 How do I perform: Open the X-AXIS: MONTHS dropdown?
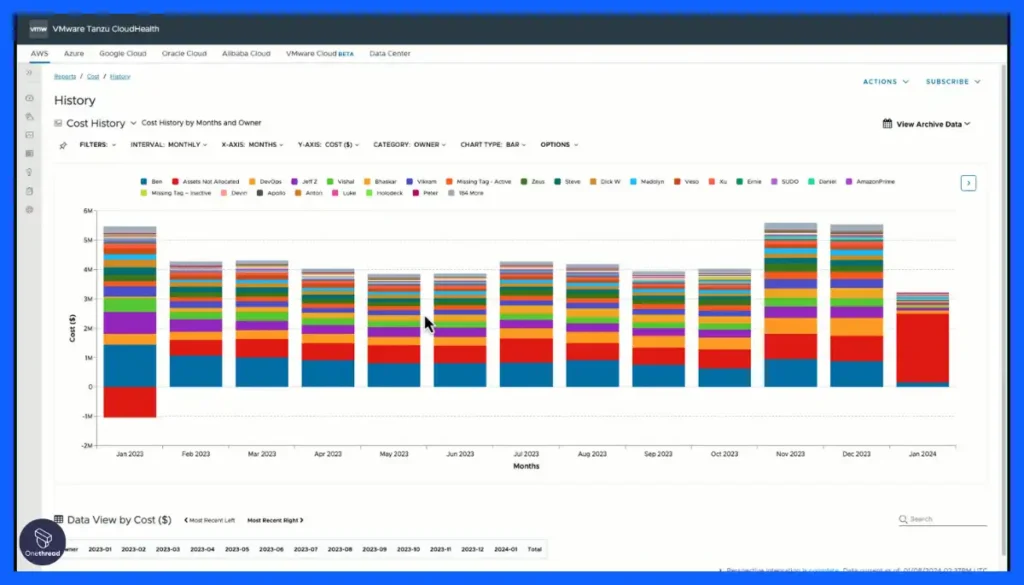(x=252, y=145)
